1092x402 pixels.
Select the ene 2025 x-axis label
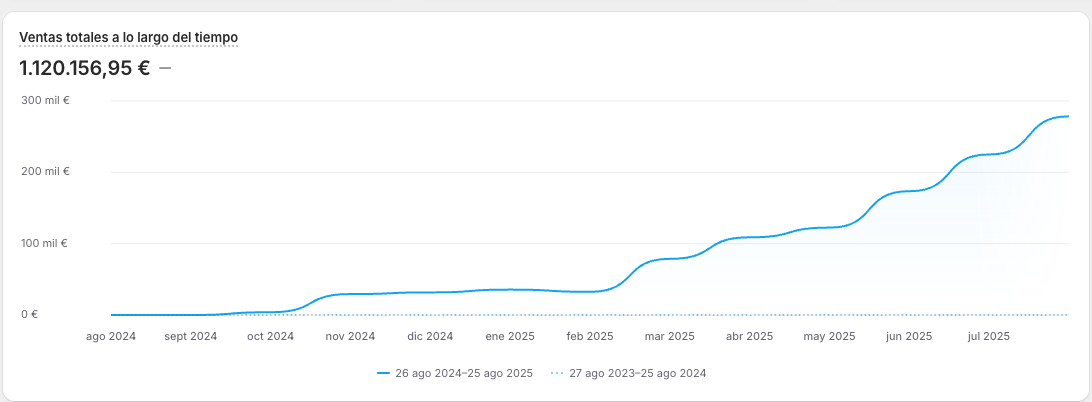pos(509,336)
